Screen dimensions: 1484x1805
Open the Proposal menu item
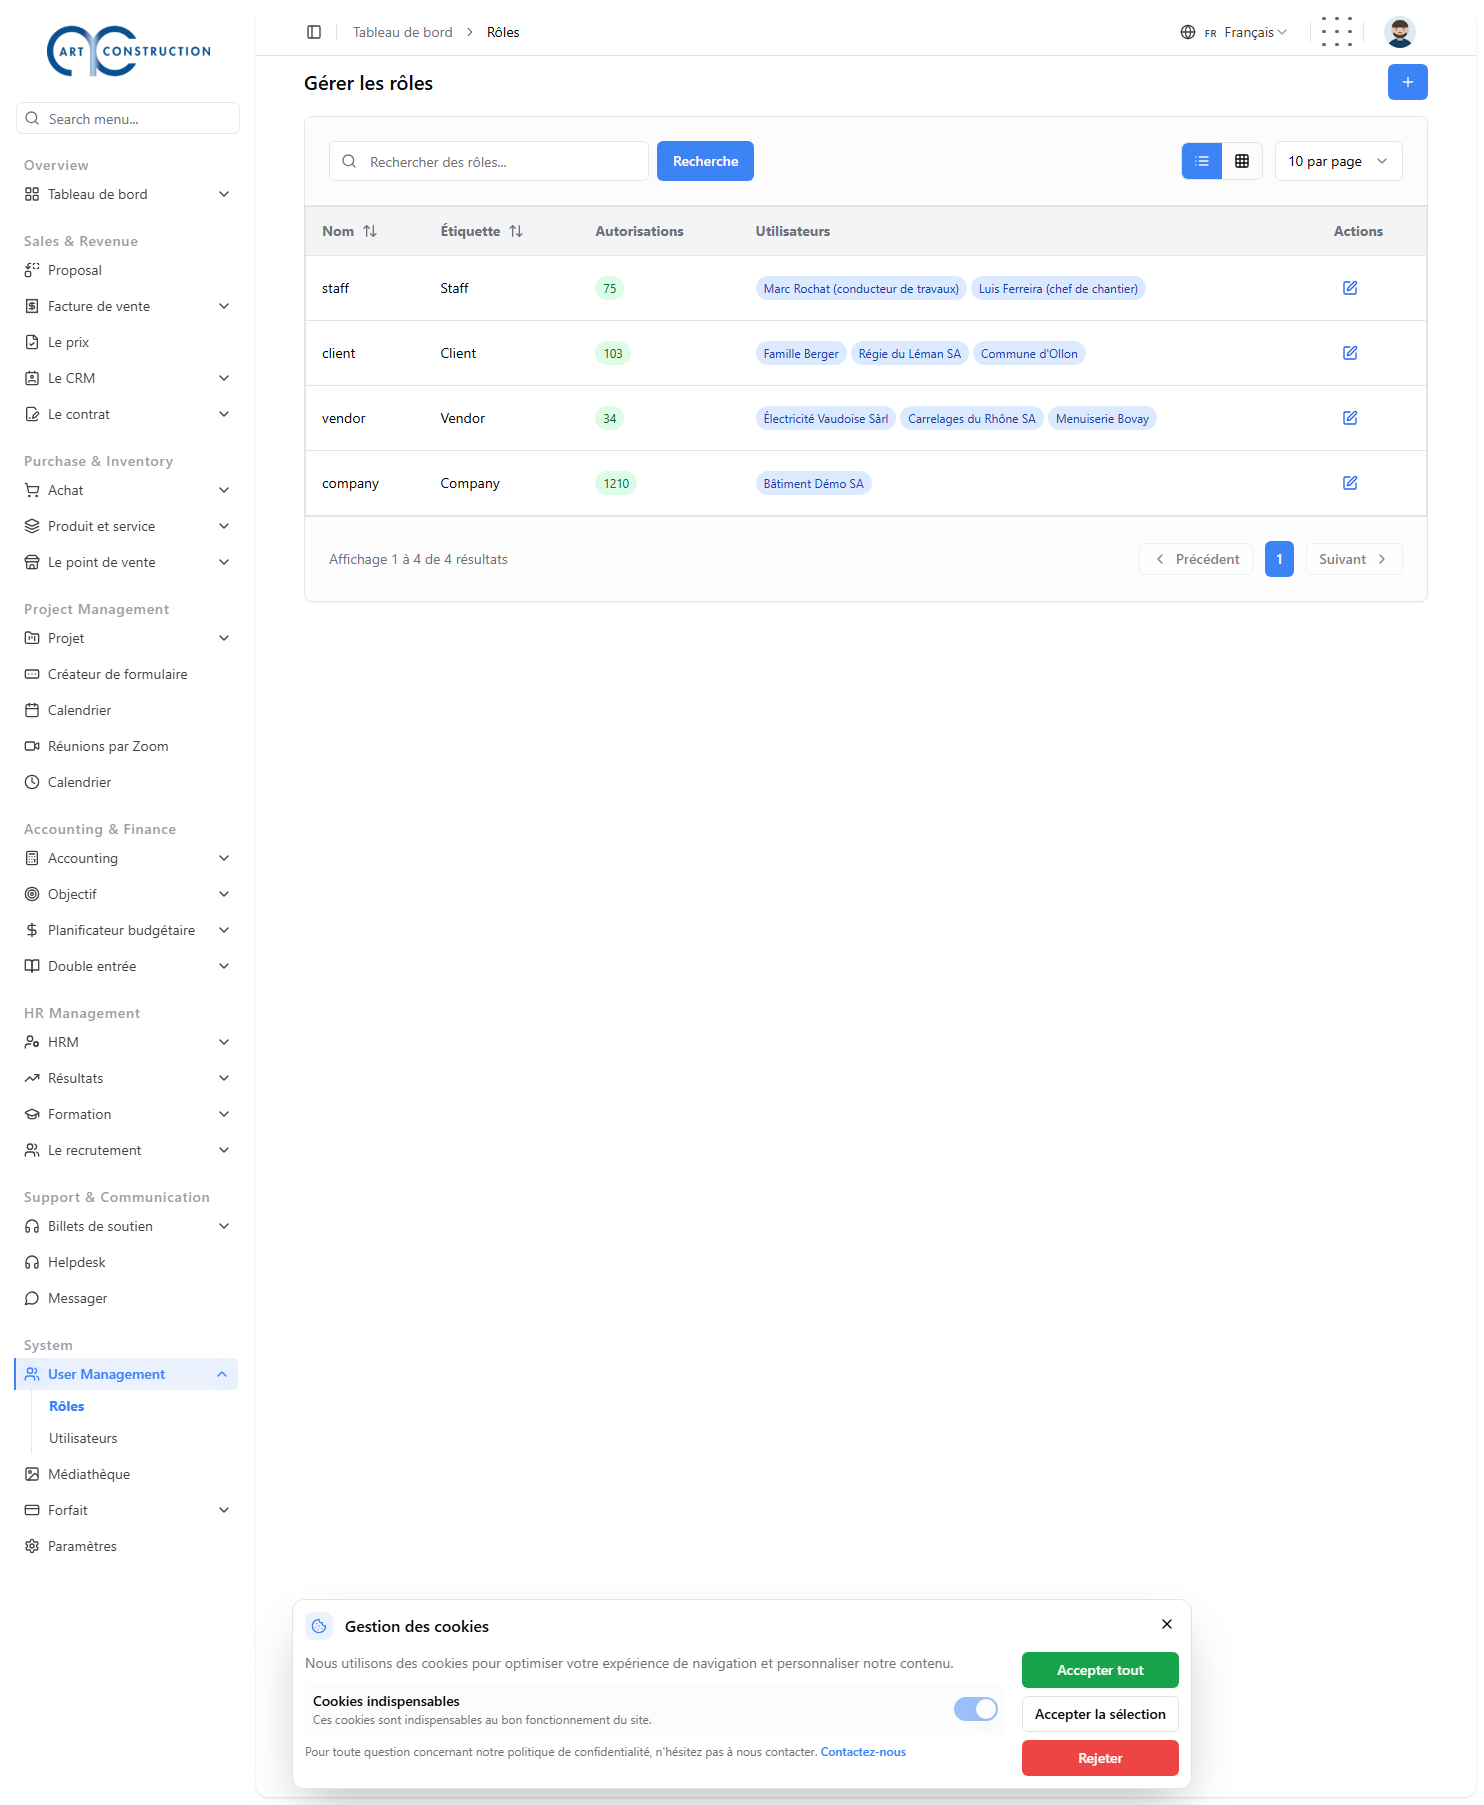click(x=127, y=270)
